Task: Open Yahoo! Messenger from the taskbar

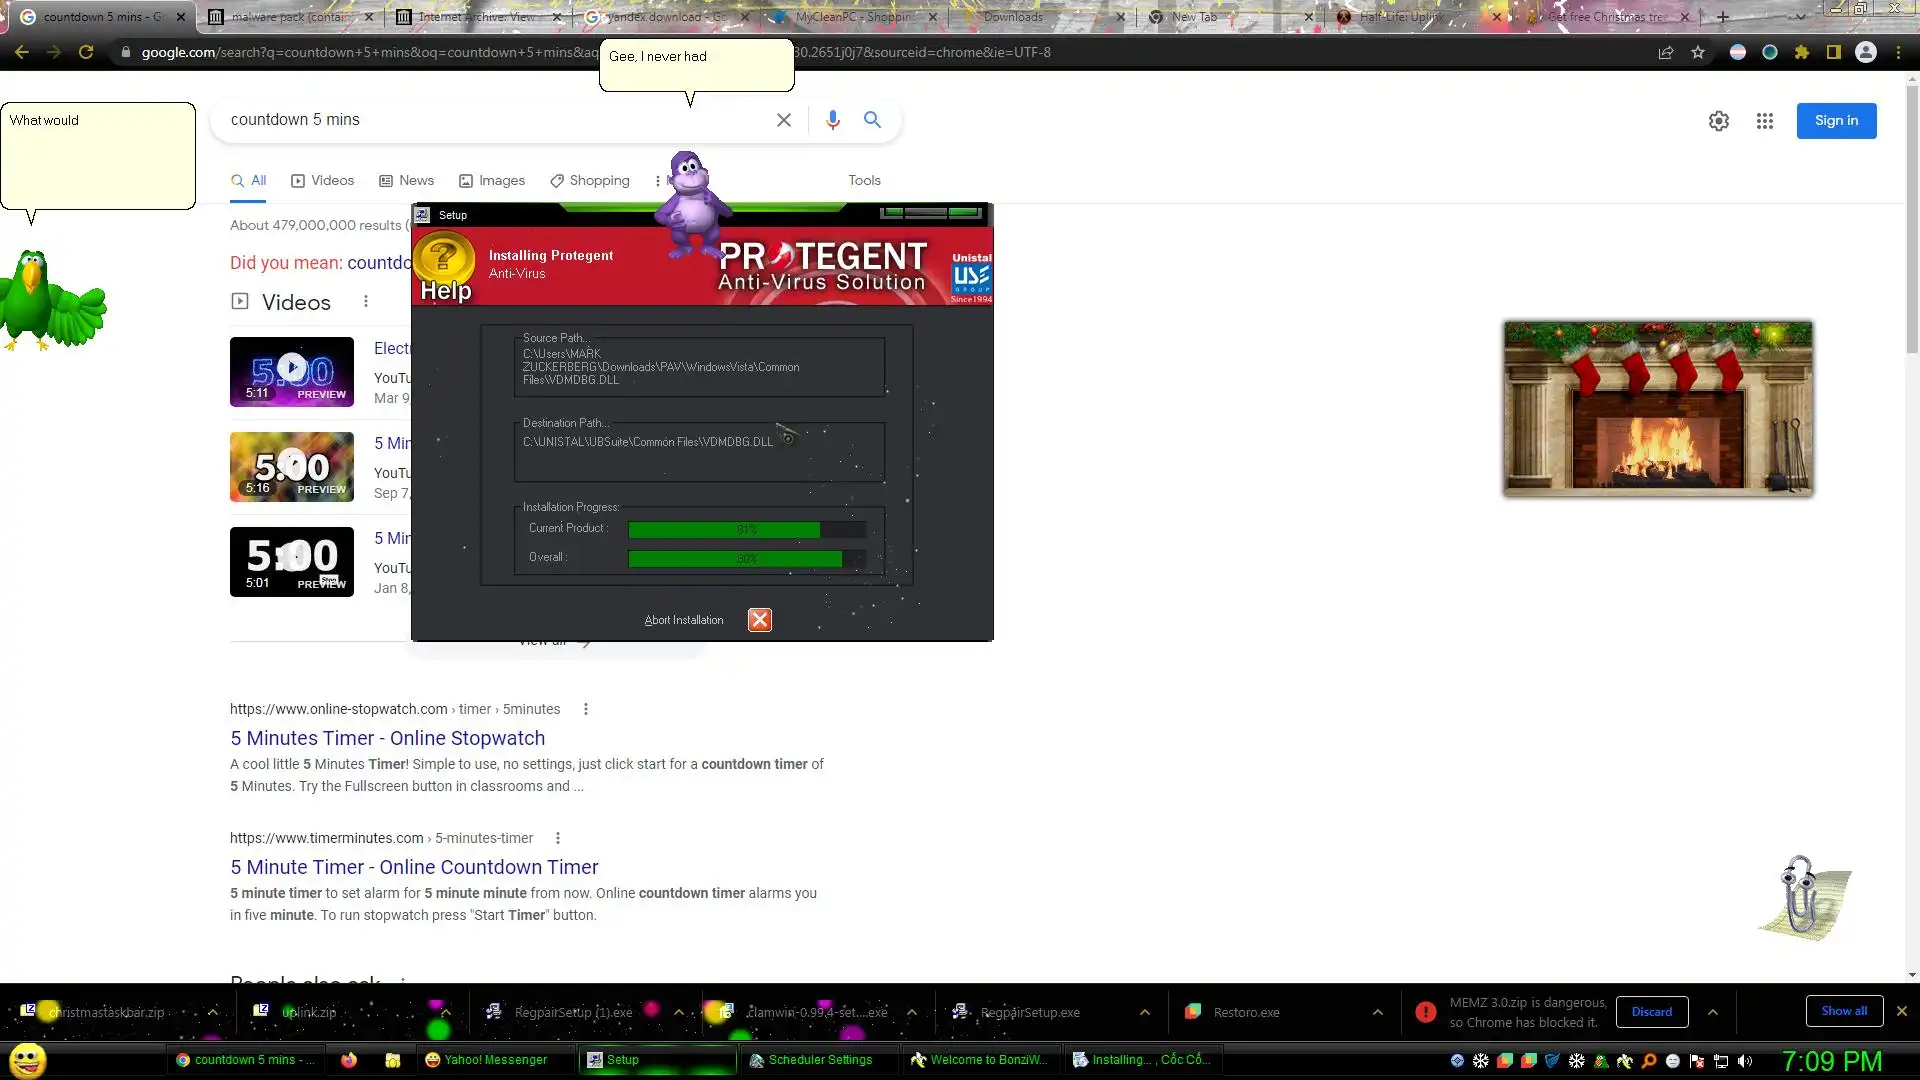Action: [x=486, y=1060]
